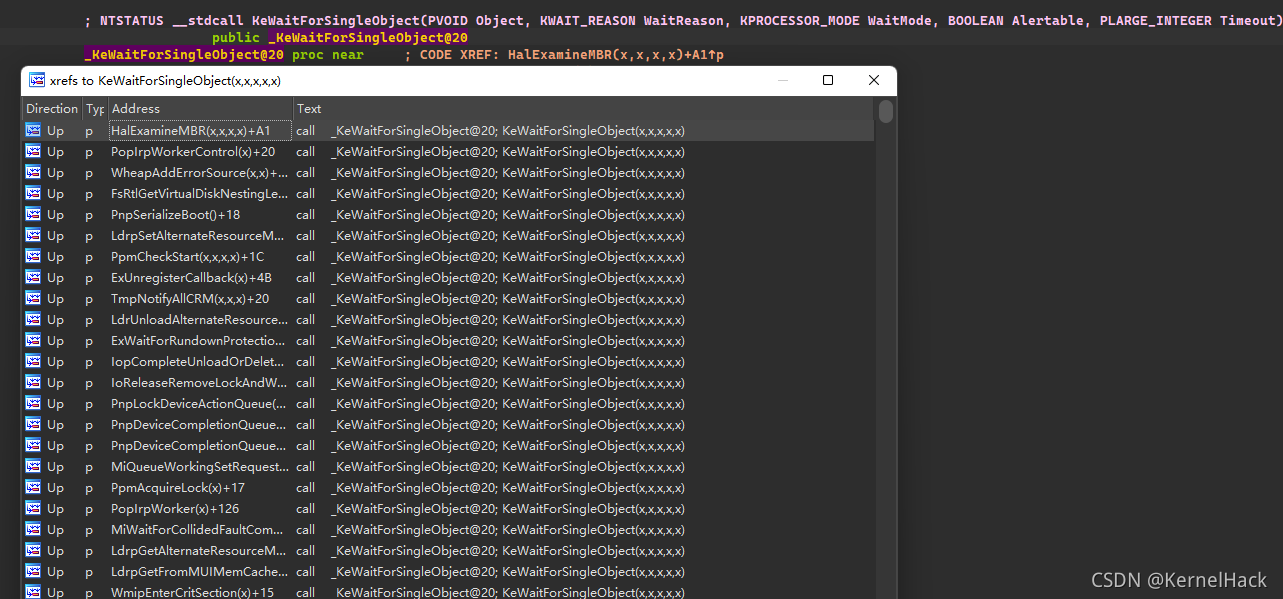Sort by the Type column header
The width and height of the screenshot is (1283, 599).
[94, 108]
